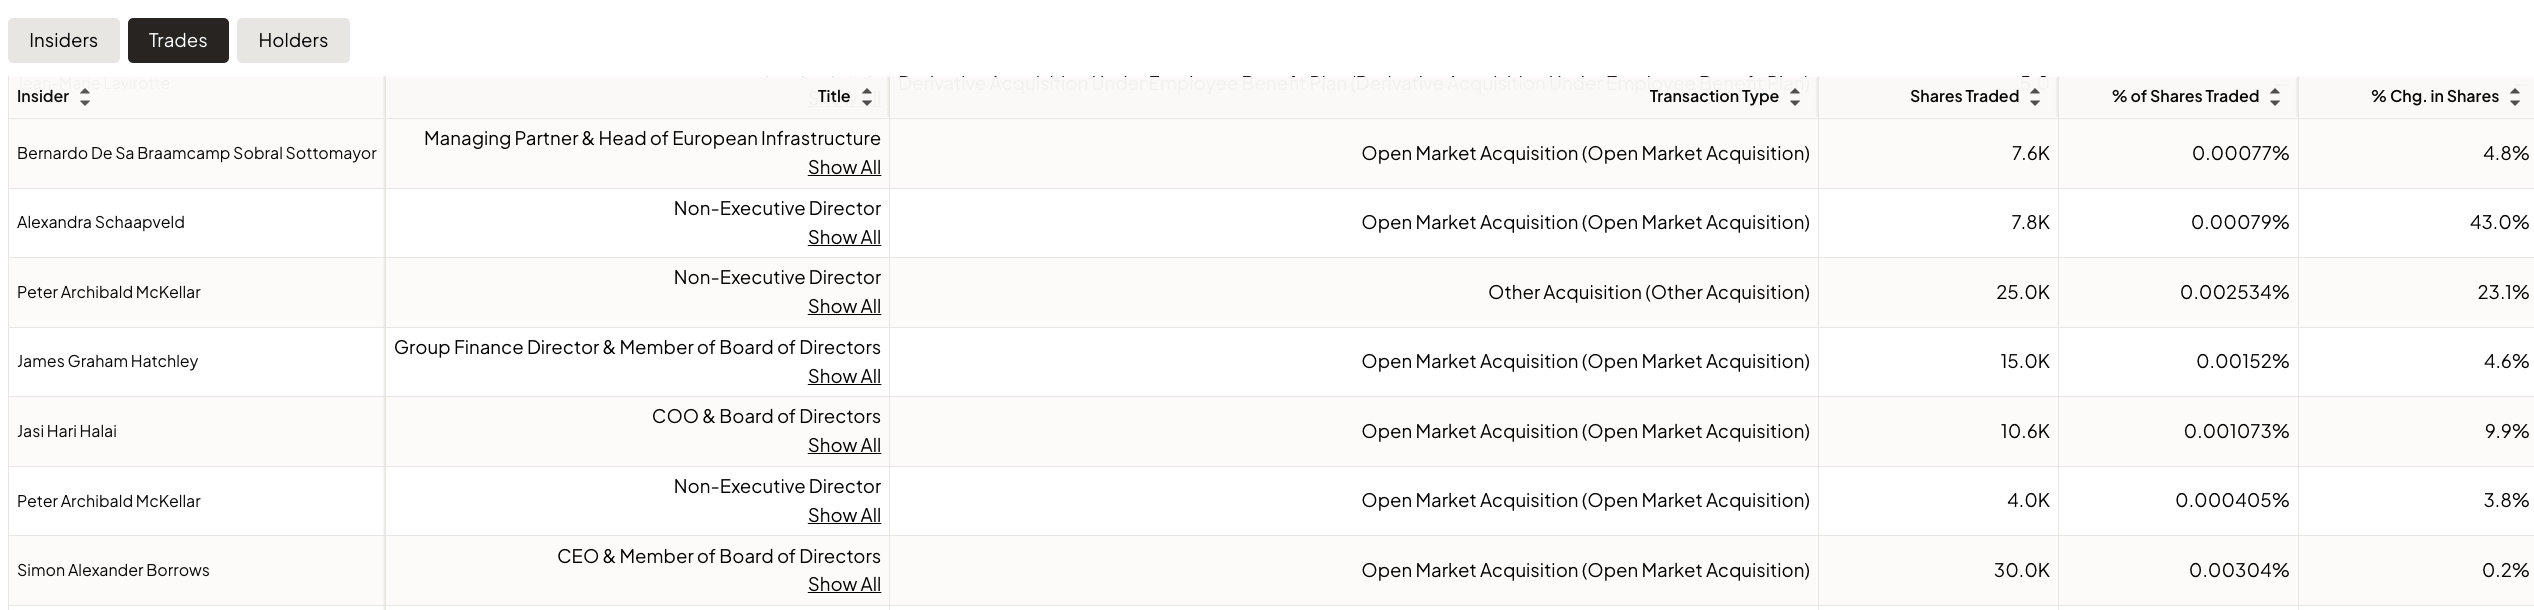2534x610 pixels.
Task: Click shares traded value 7.6K
Action: click(2030, 153)
